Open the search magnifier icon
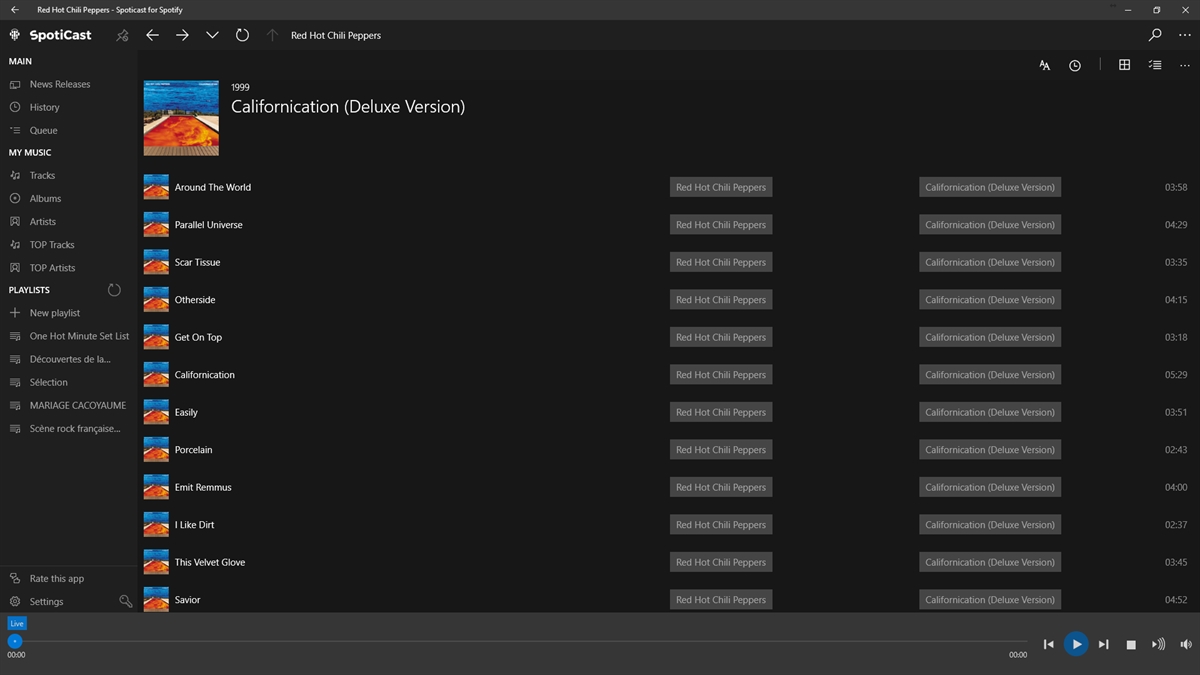 1155,35
